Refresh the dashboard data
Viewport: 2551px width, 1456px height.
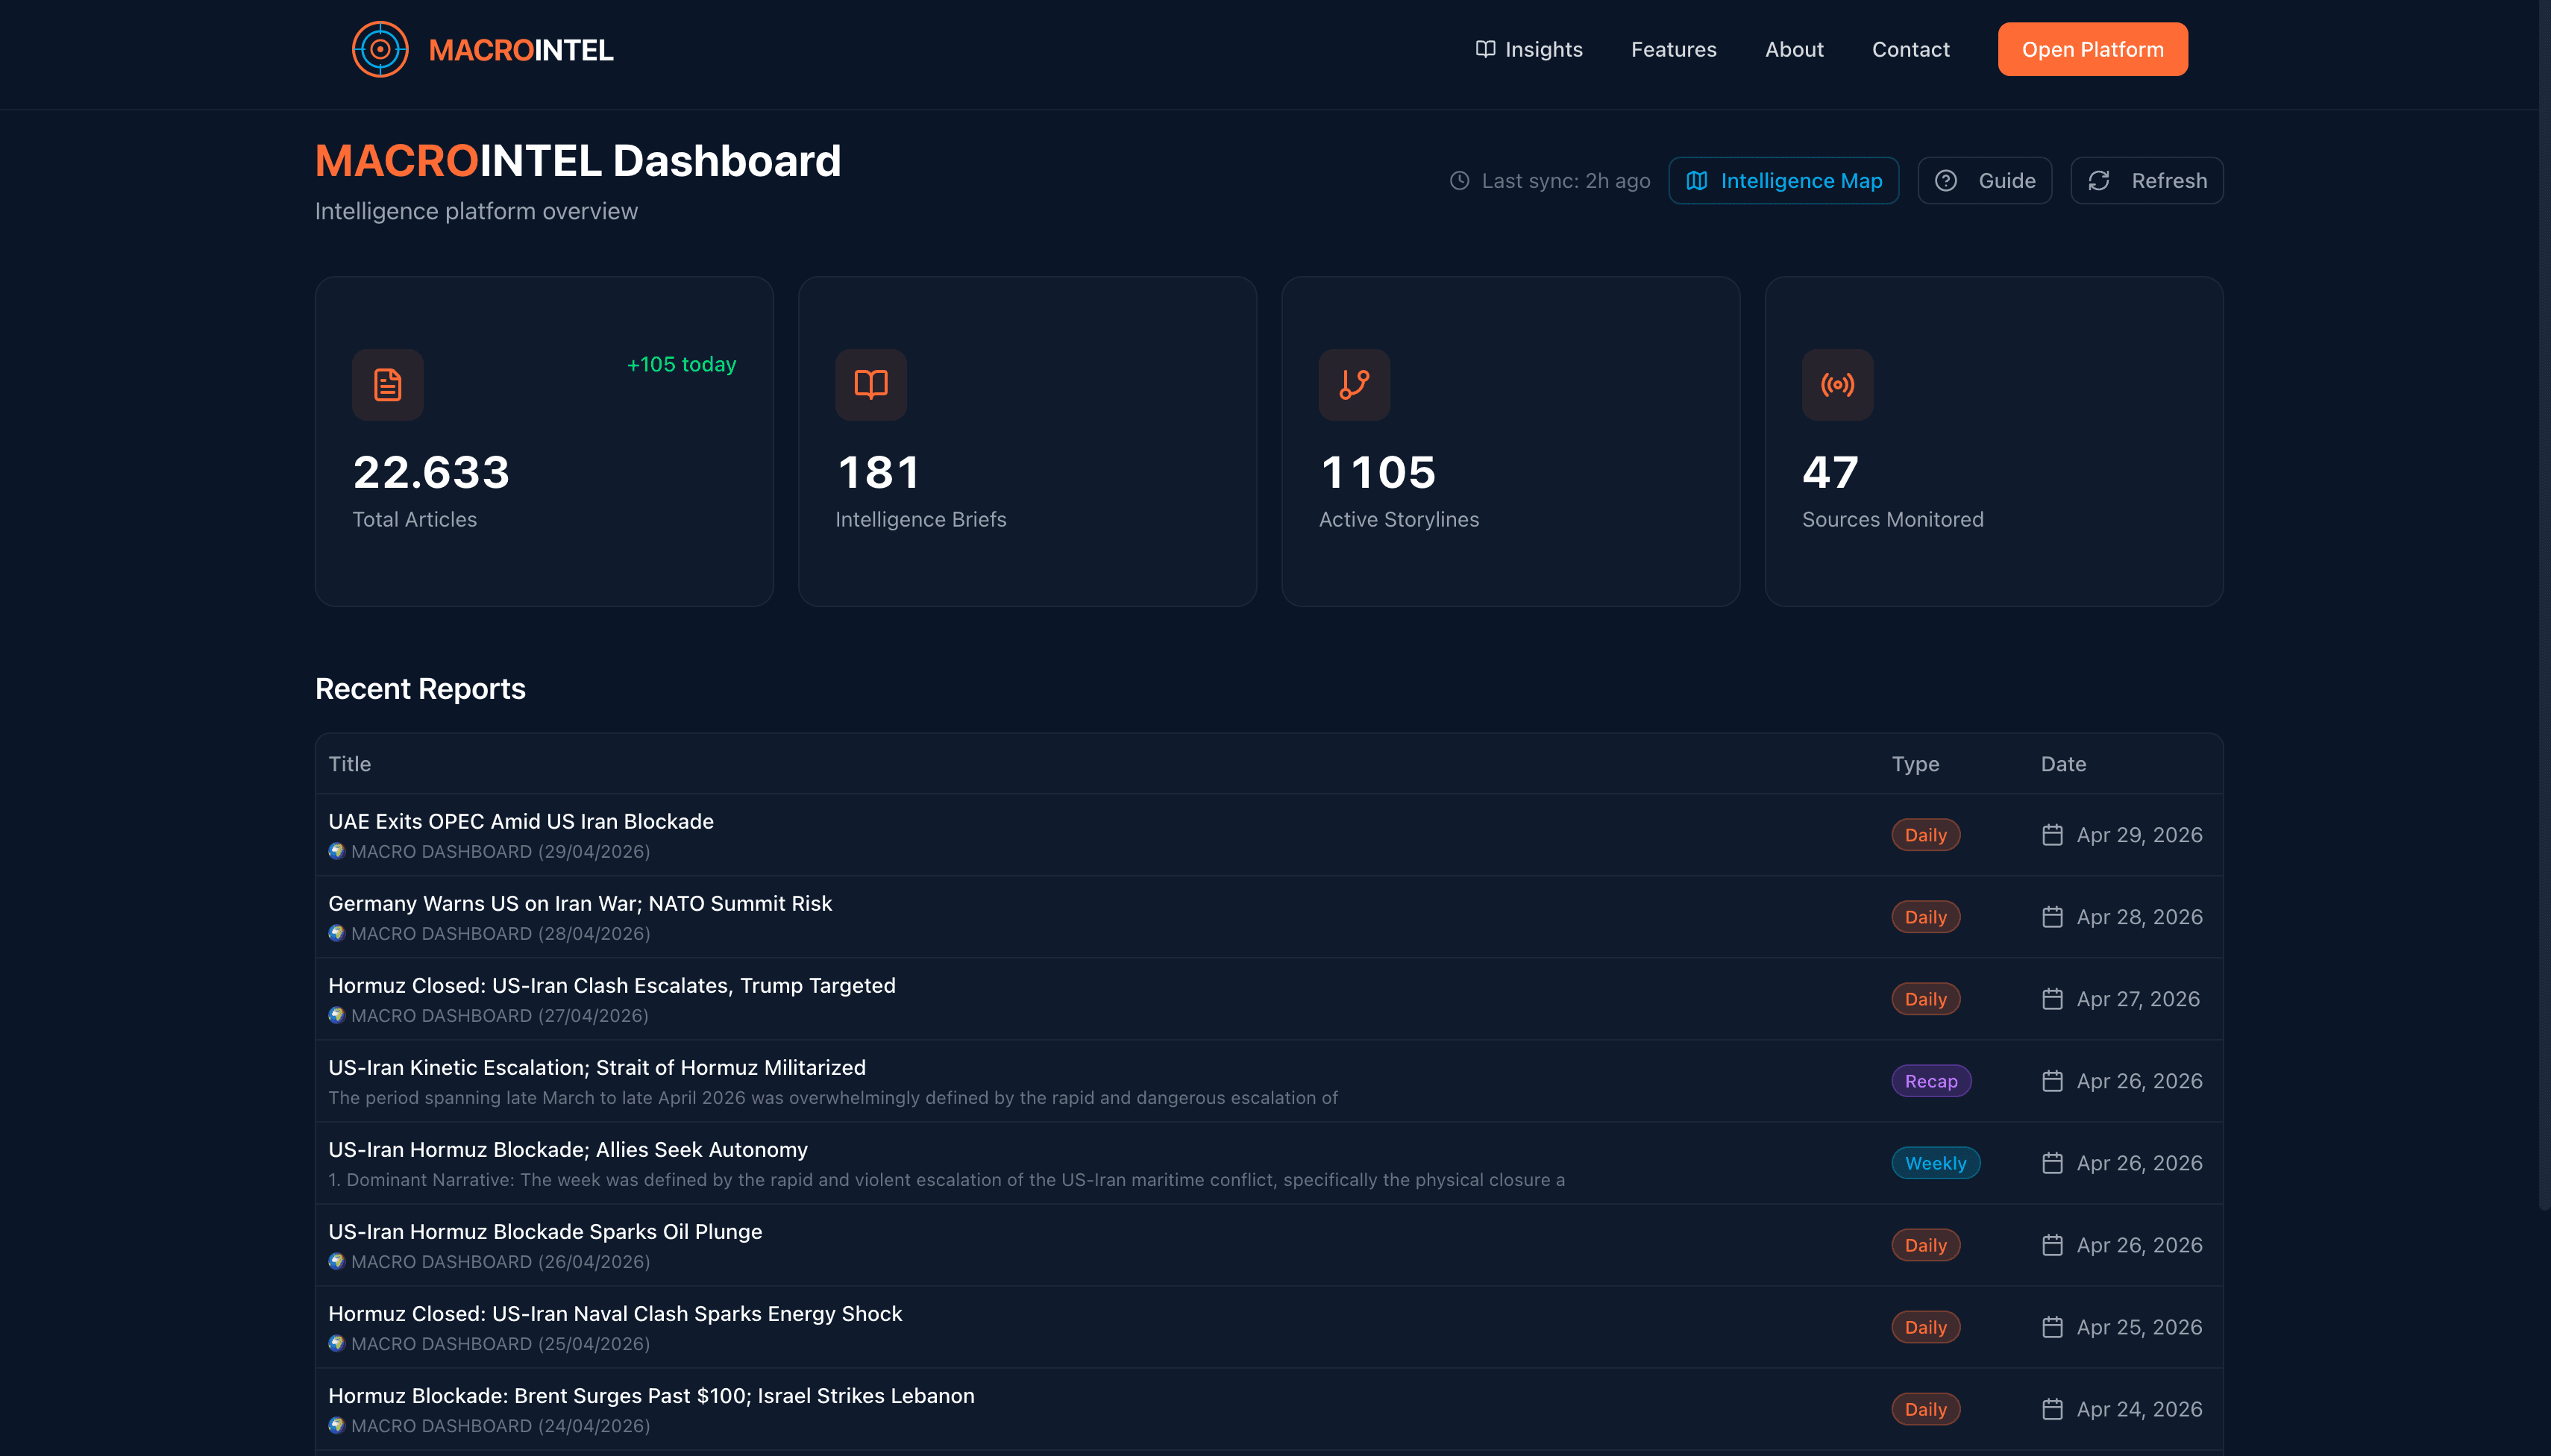tap(2146, 181)
